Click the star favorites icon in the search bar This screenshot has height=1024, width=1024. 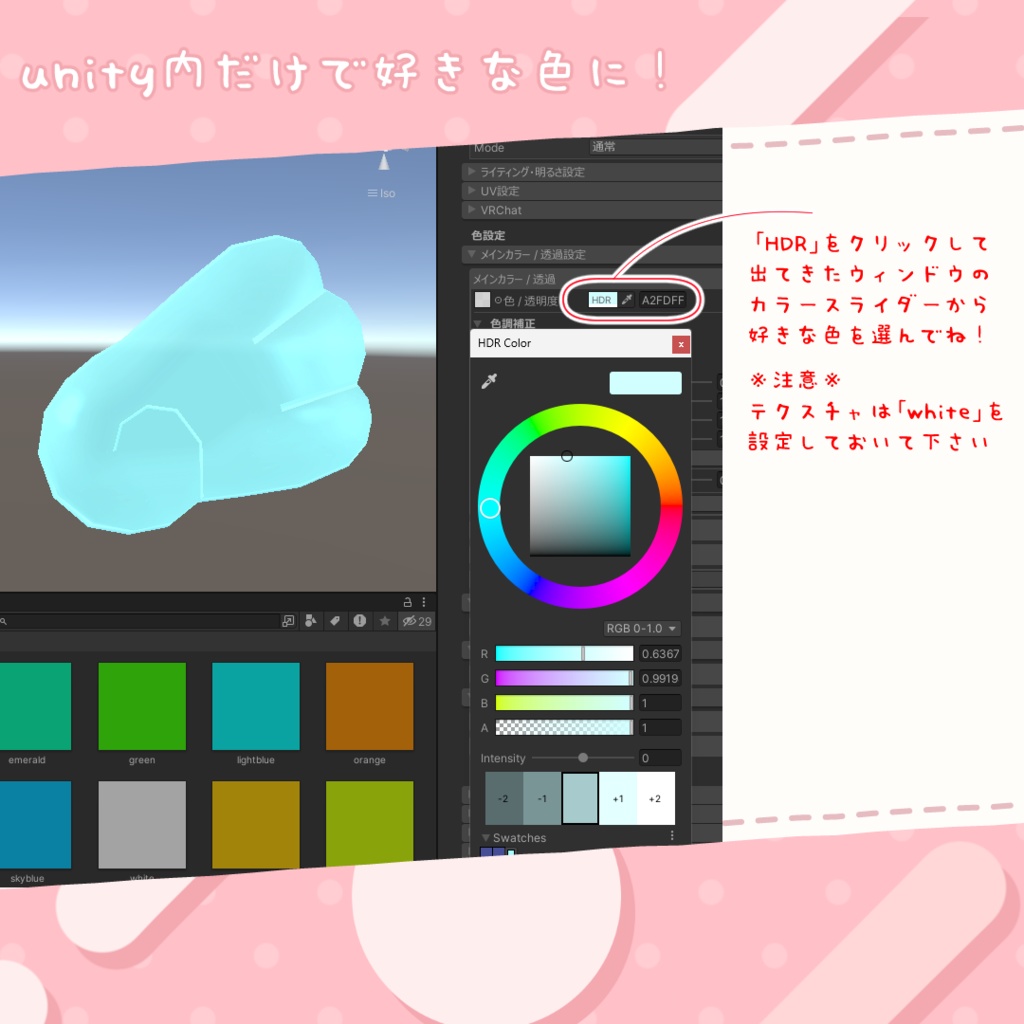(385, 620)
